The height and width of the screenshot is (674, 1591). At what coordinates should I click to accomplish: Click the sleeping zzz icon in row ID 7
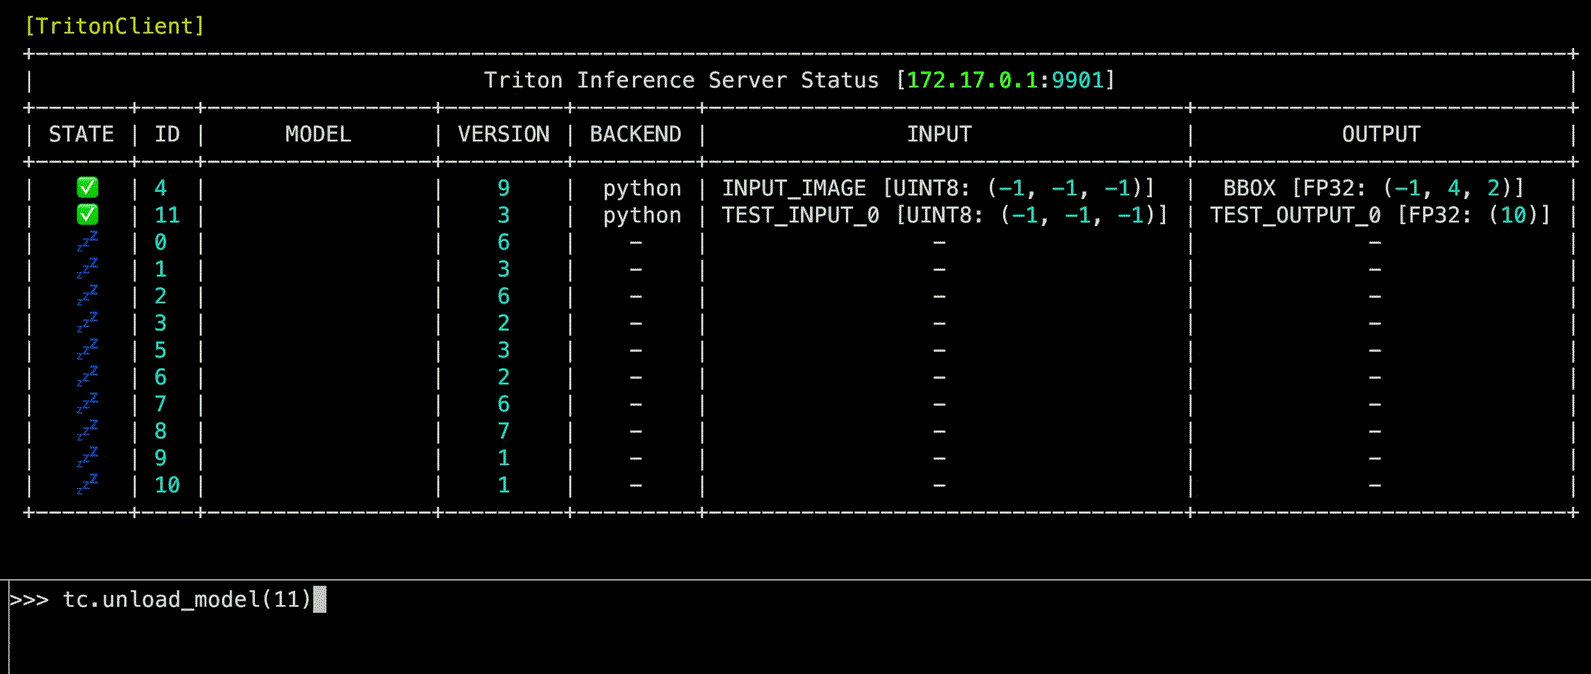pyautogui.click(x=88, y=403)
